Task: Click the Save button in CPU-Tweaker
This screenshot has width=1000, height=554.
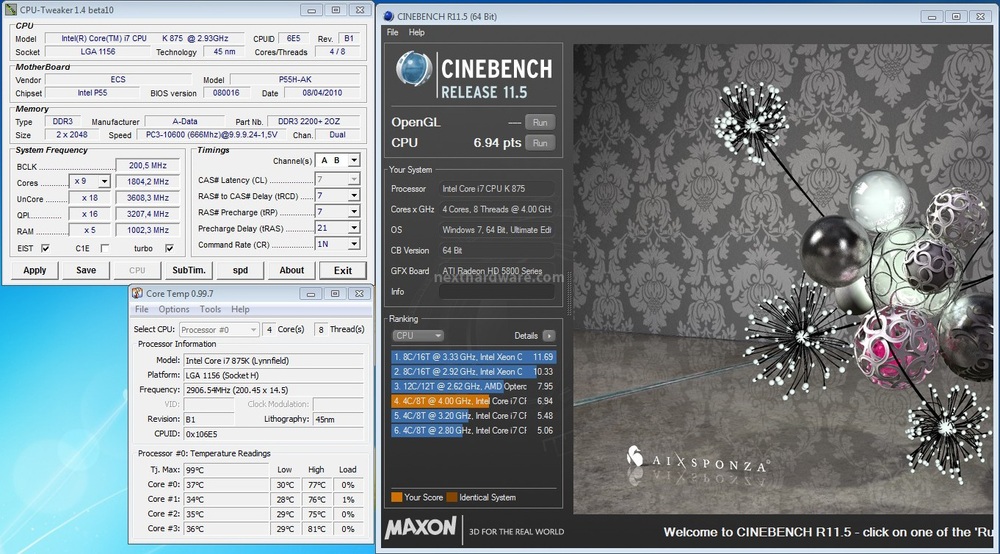Action: tap(86, 270)
